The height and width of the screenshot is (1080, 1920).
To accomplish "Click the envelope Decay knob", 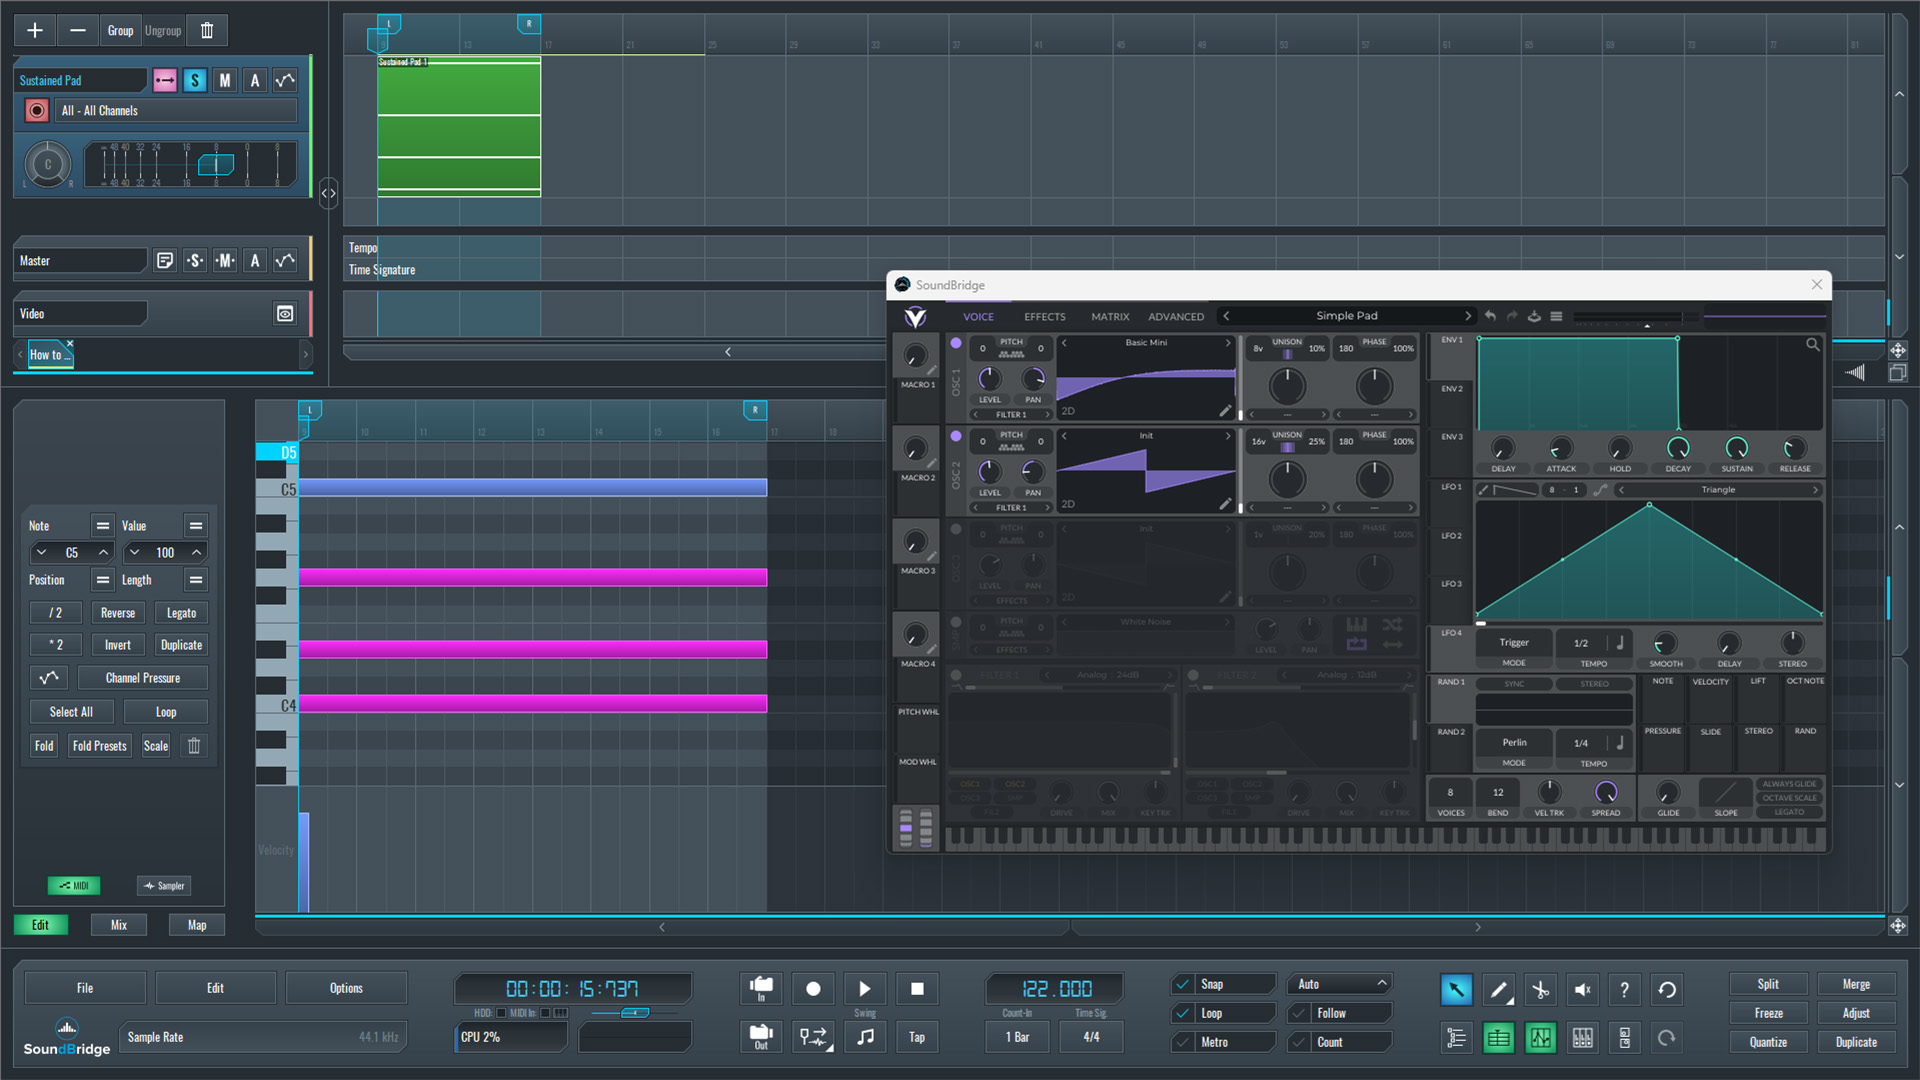I will point(1678,448).
